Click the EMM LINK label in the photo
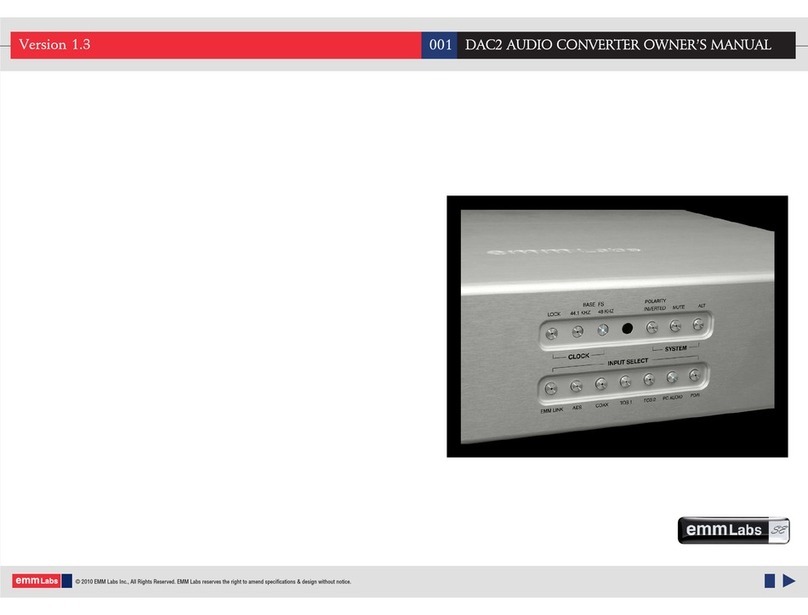The width and height of the screenshot is (808, 615). click(x=551, y=410)
